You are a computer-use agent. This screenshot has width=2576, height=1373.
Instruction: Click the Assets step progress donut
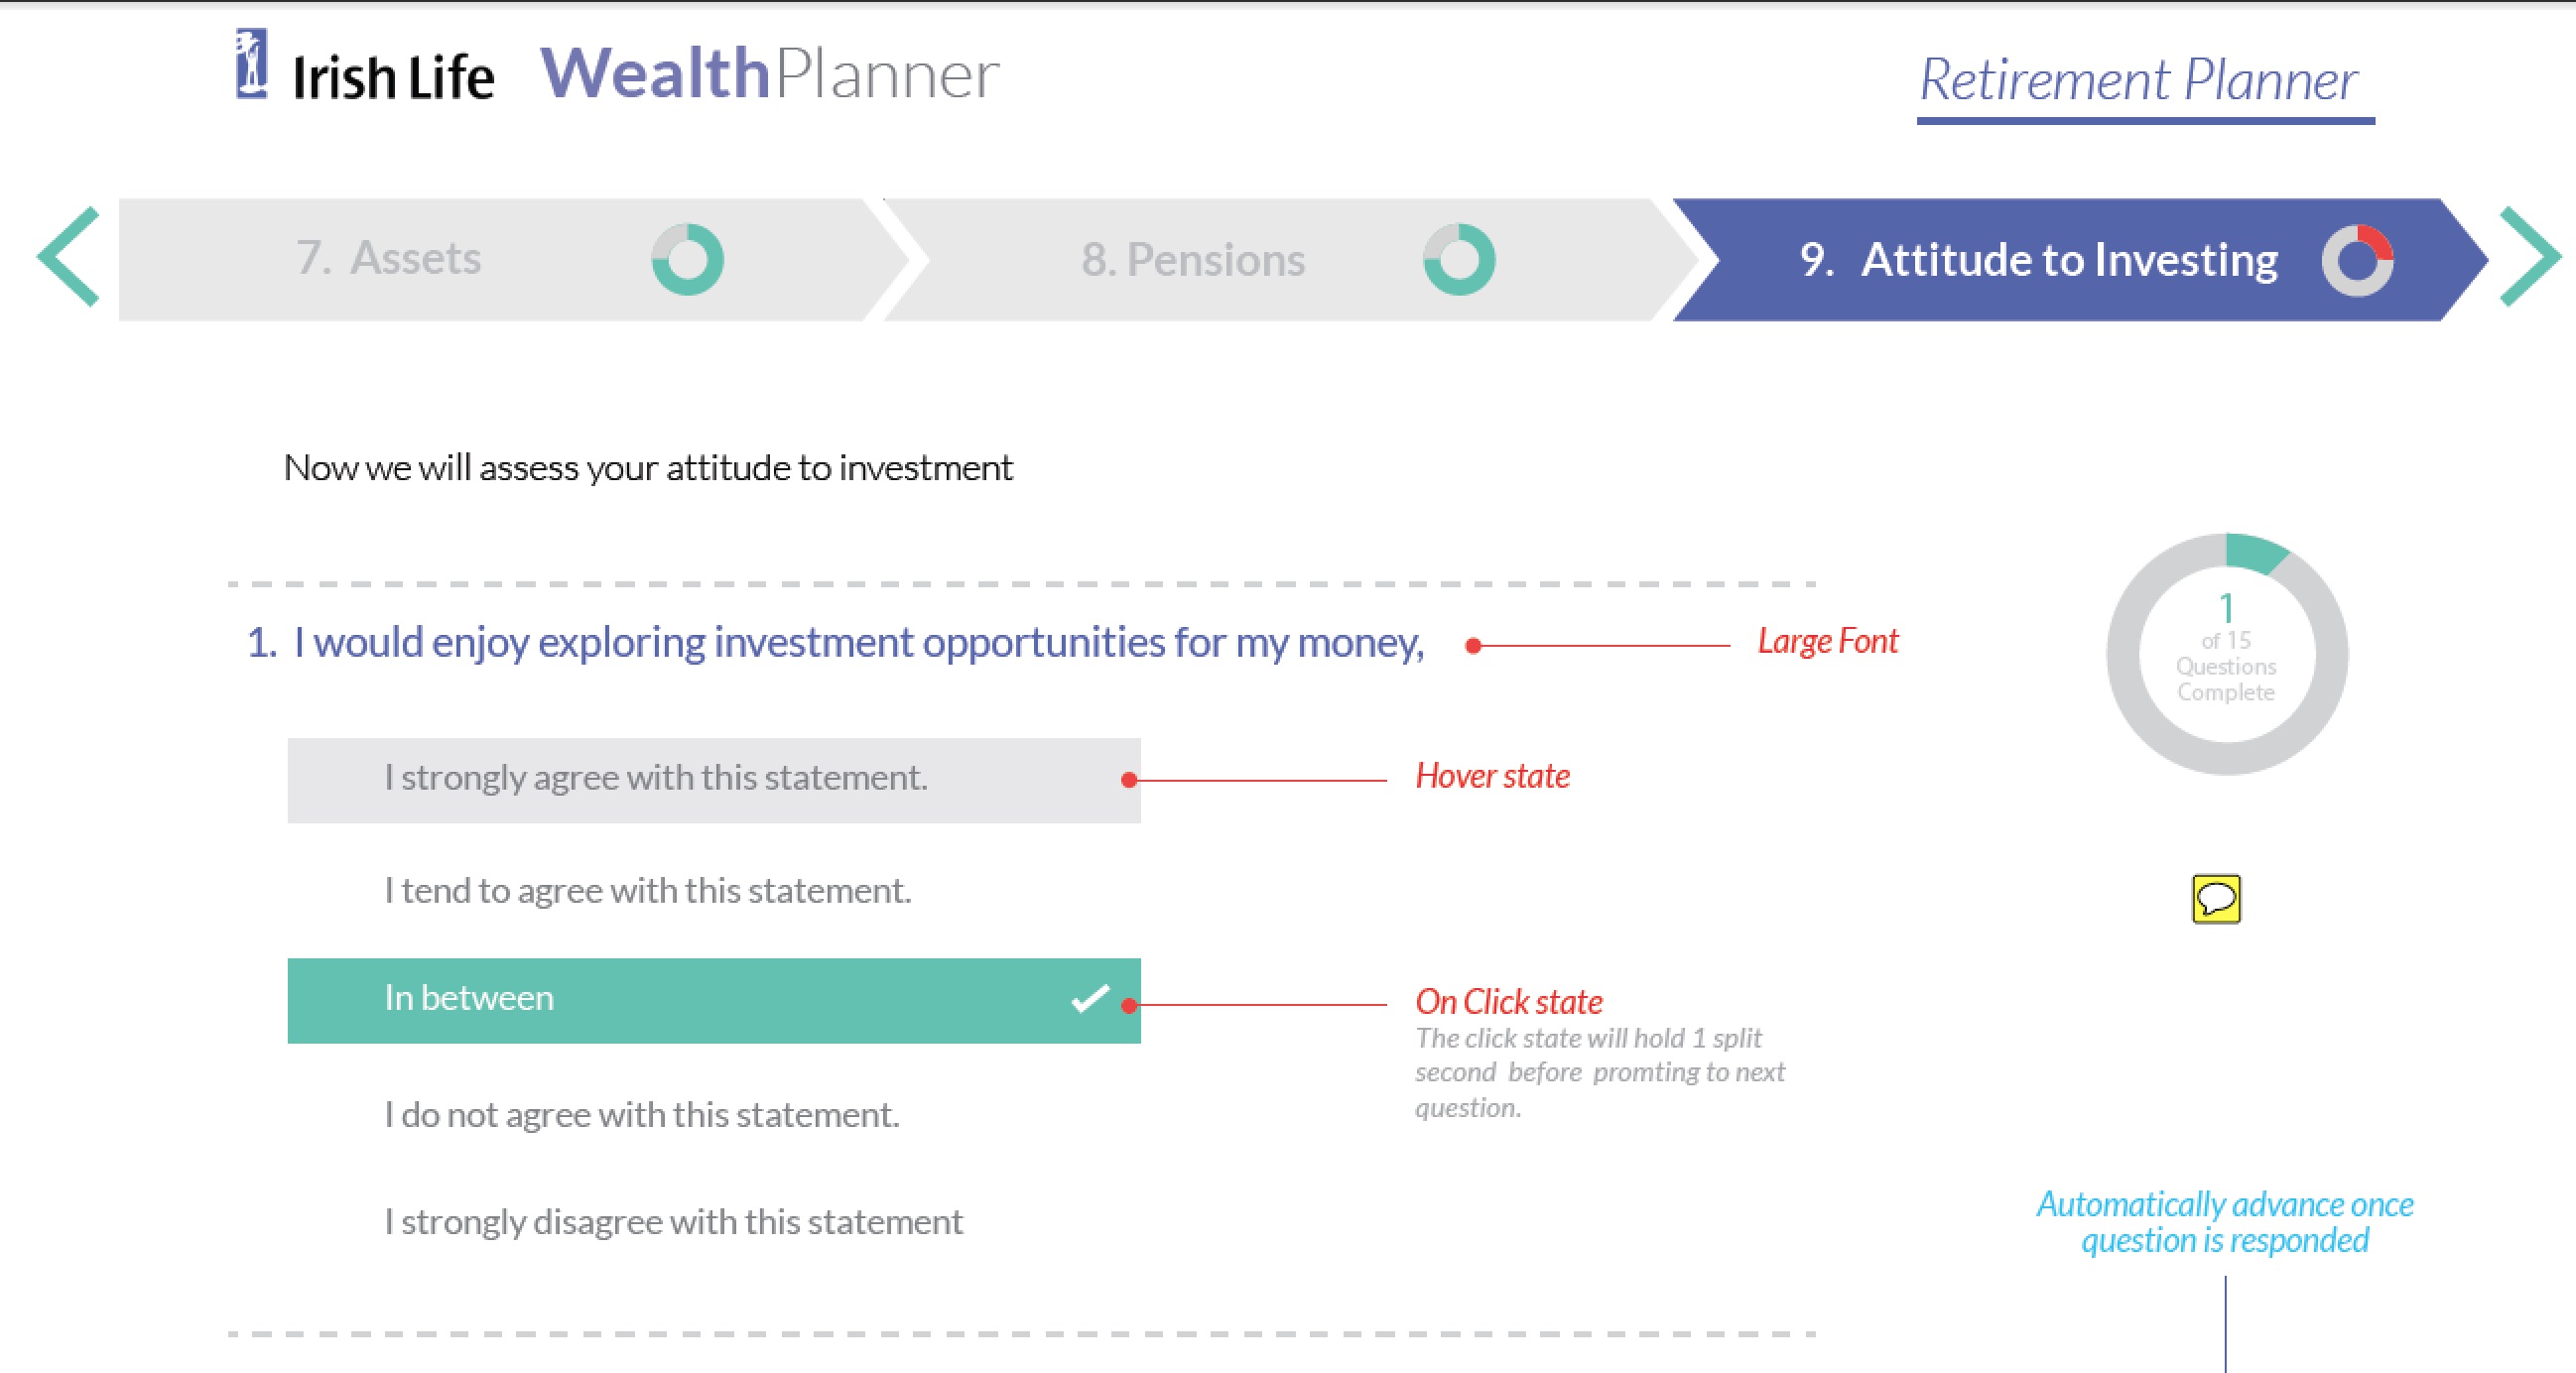[688, 259]
